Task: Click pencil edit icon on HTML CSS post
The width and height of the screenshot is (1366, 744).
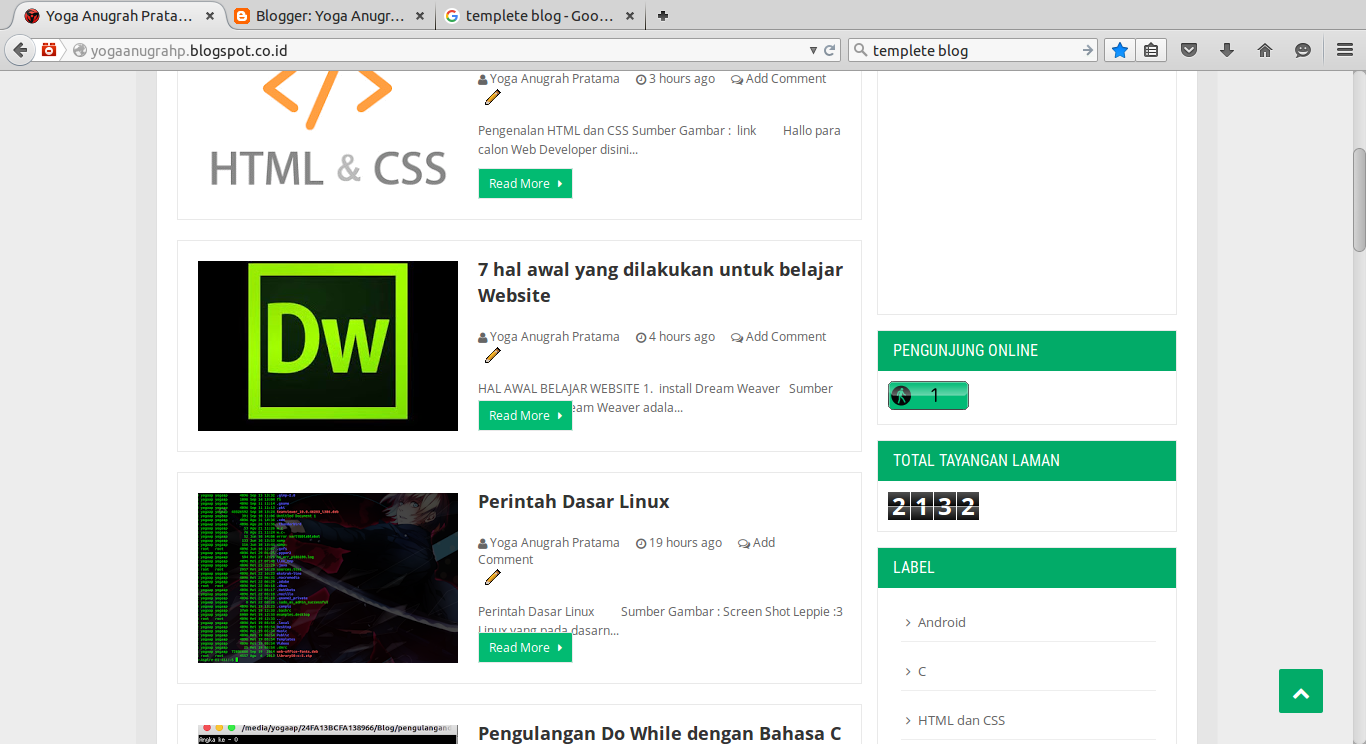Action: click(492, 97)
